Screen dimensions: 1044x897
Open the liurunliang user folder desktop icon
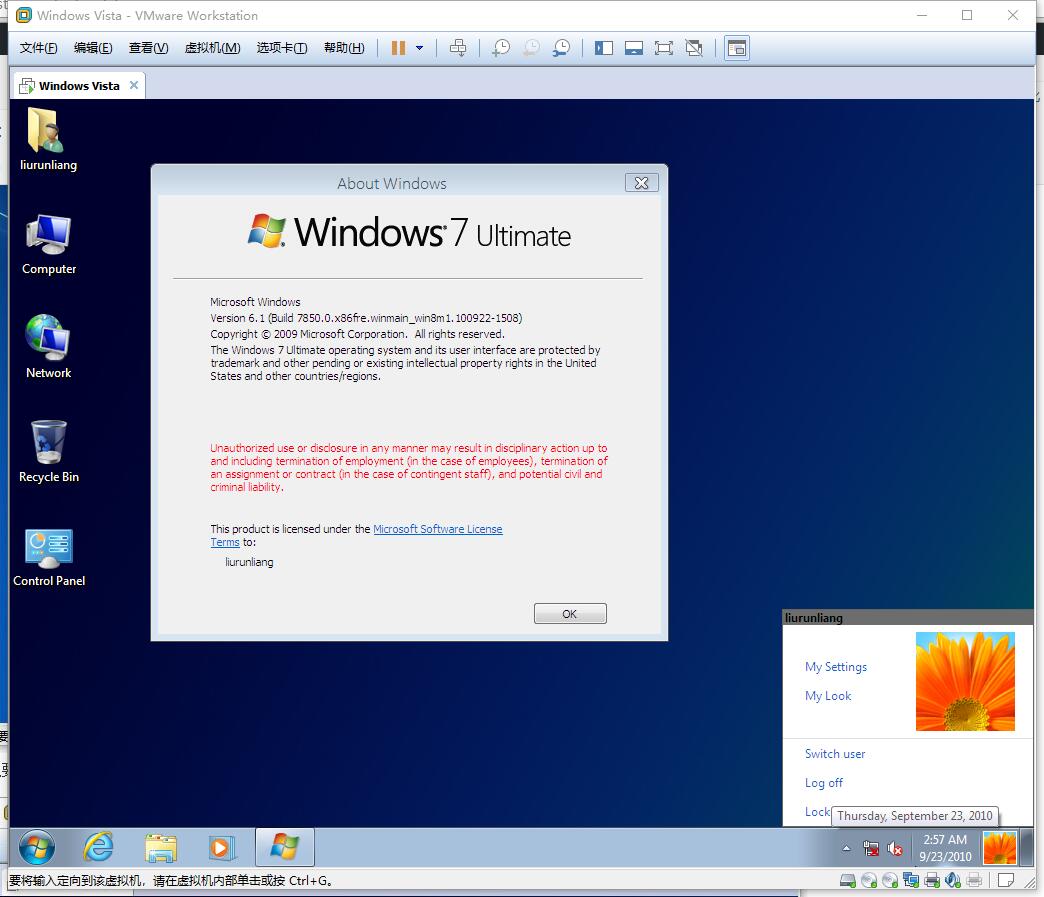[48, 140]
